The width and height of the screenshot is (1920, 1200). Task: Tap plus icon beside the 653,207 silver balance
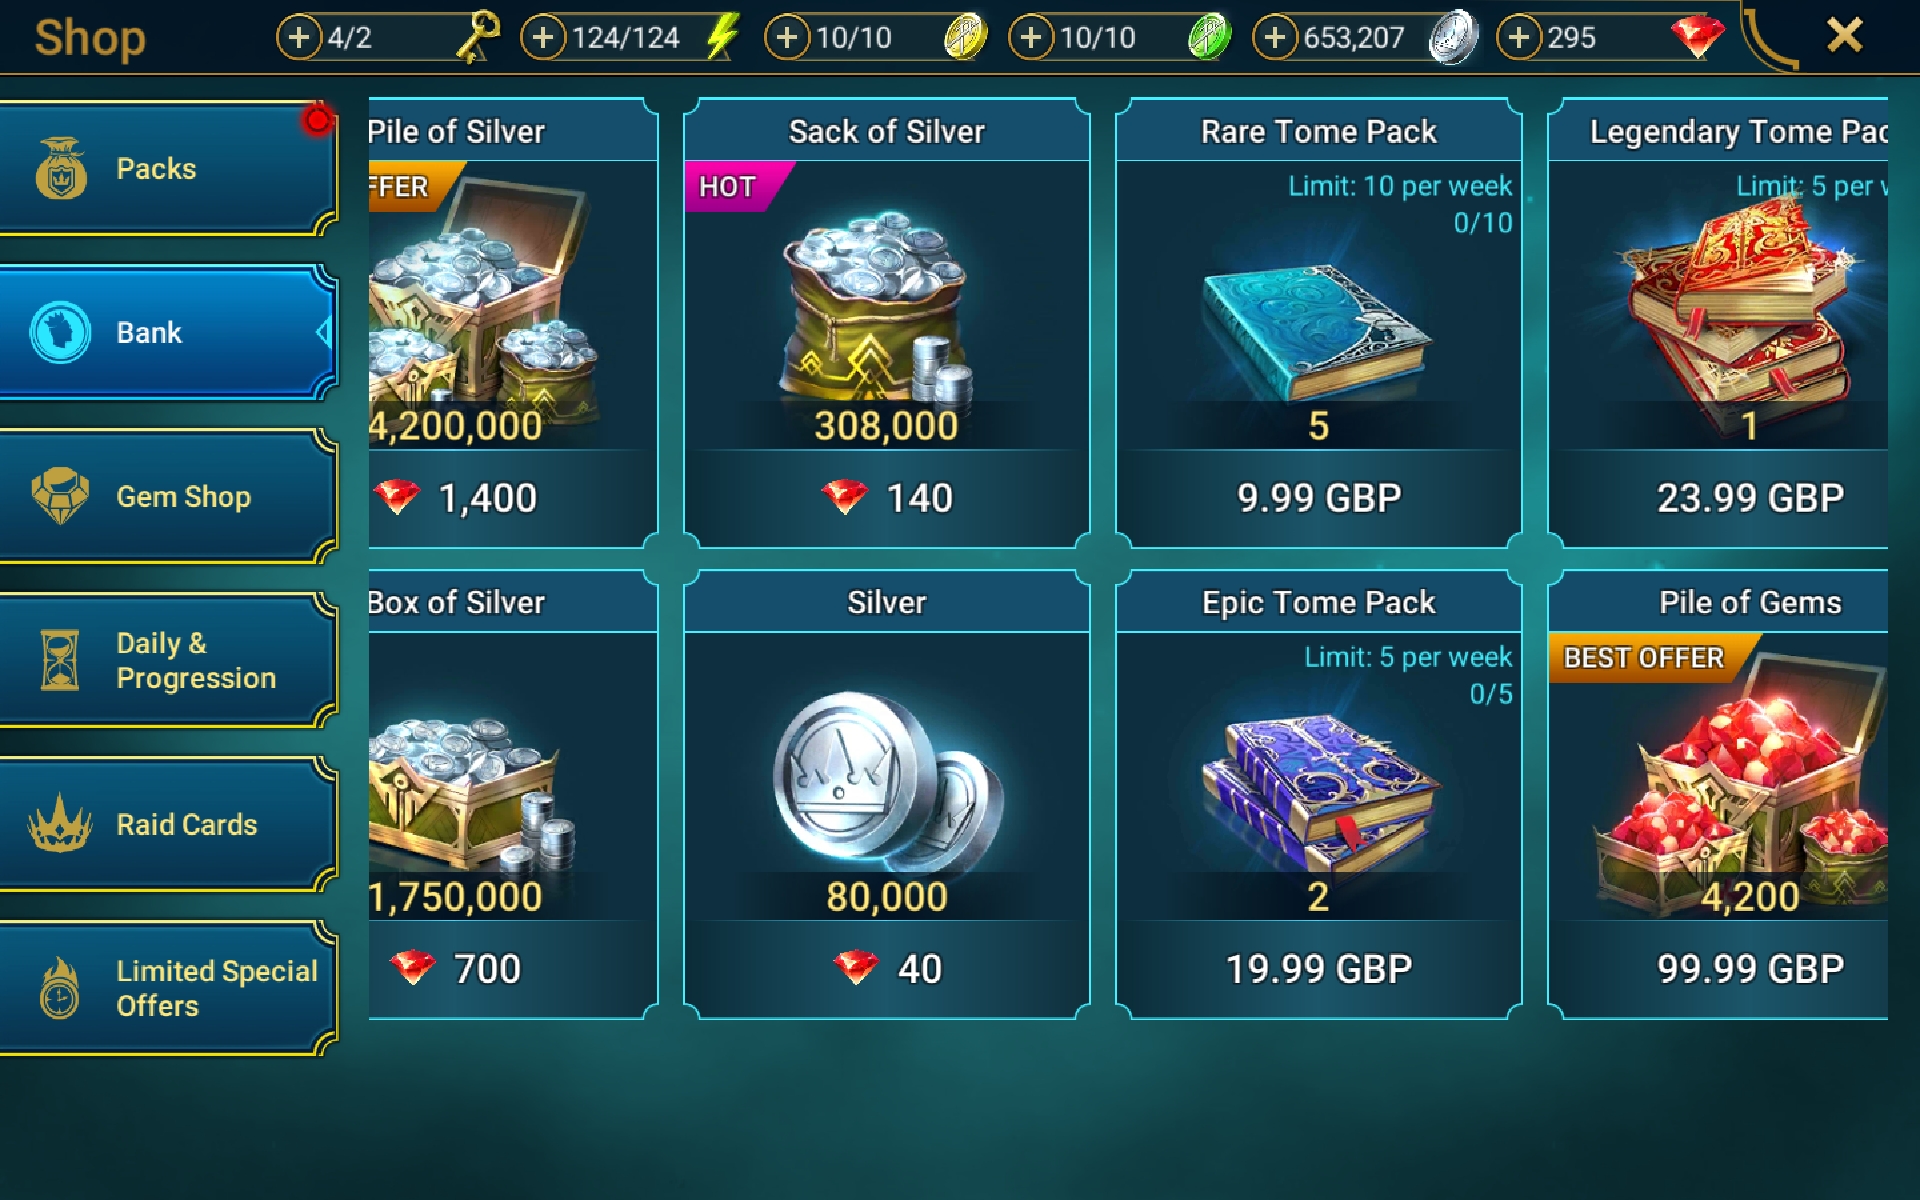pyautogui.click(x=1275, y=38)
